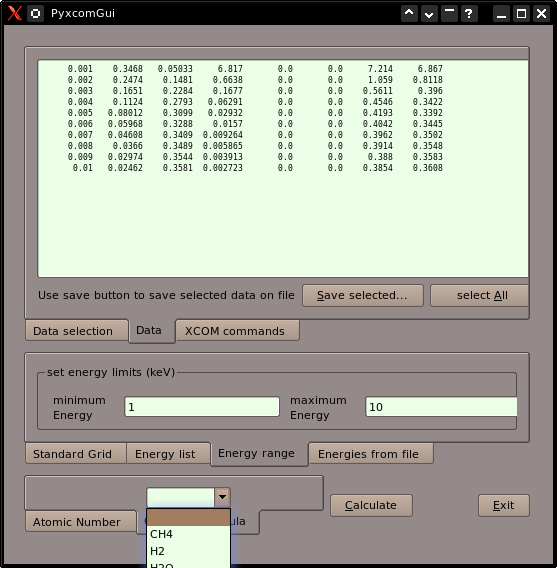Screen dimensions: 557x568
Task: Click the X11 logo icon in title bar
Action: pos(14,13)
